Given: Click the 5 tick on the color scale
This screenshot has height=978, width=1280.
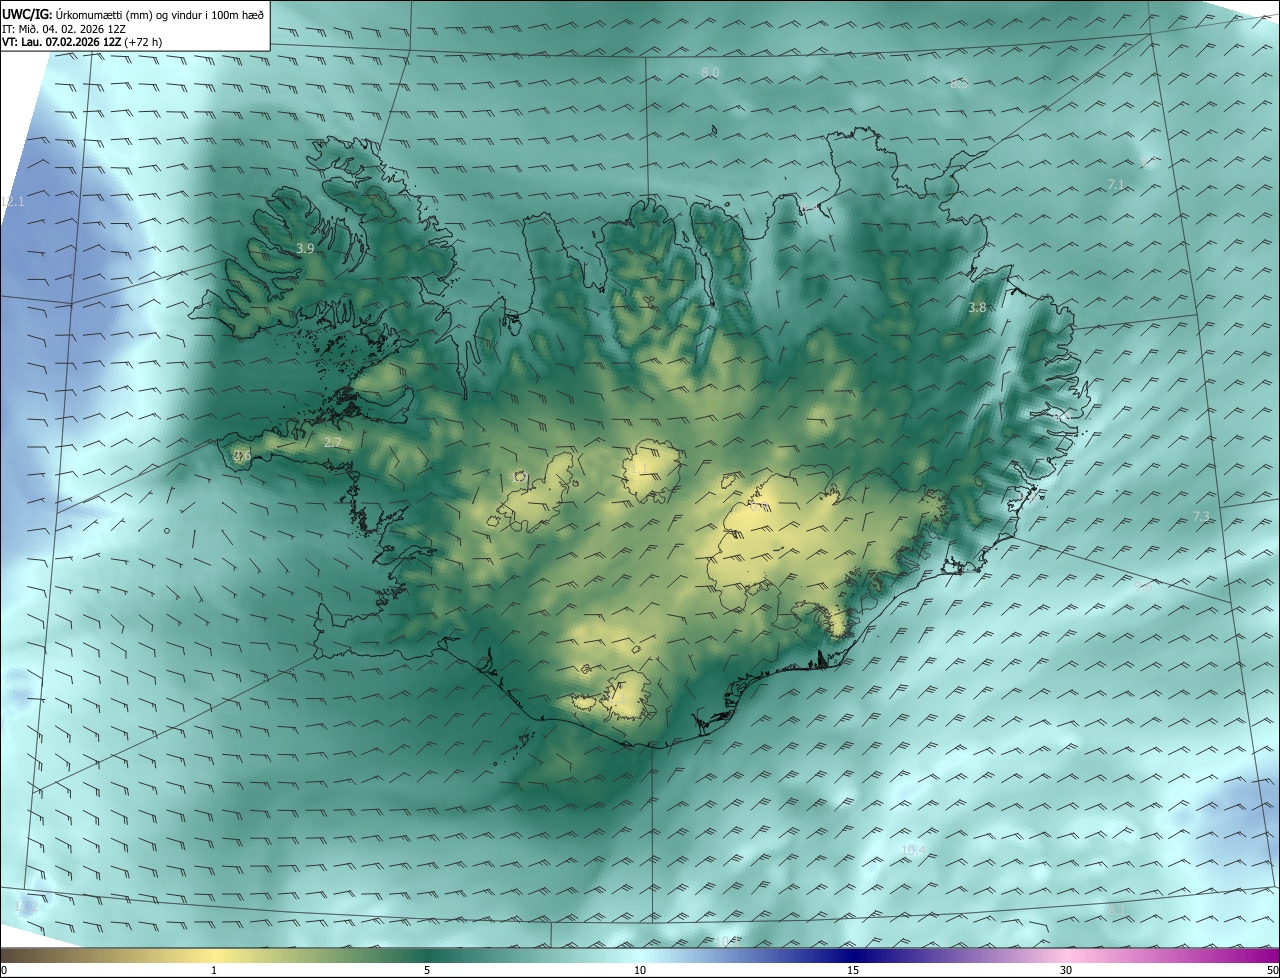Looking at the screenshot, I should tap(427, 970).
